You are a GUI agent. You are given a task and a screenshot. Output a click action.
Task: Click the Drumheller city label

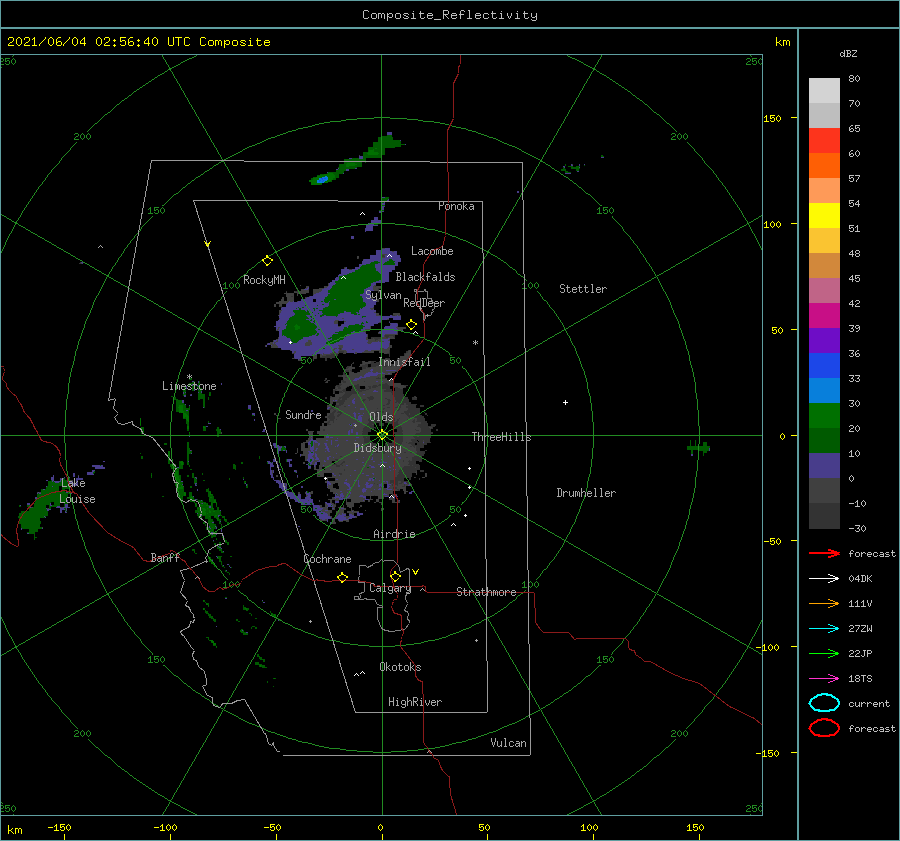[x=586, y=493]
